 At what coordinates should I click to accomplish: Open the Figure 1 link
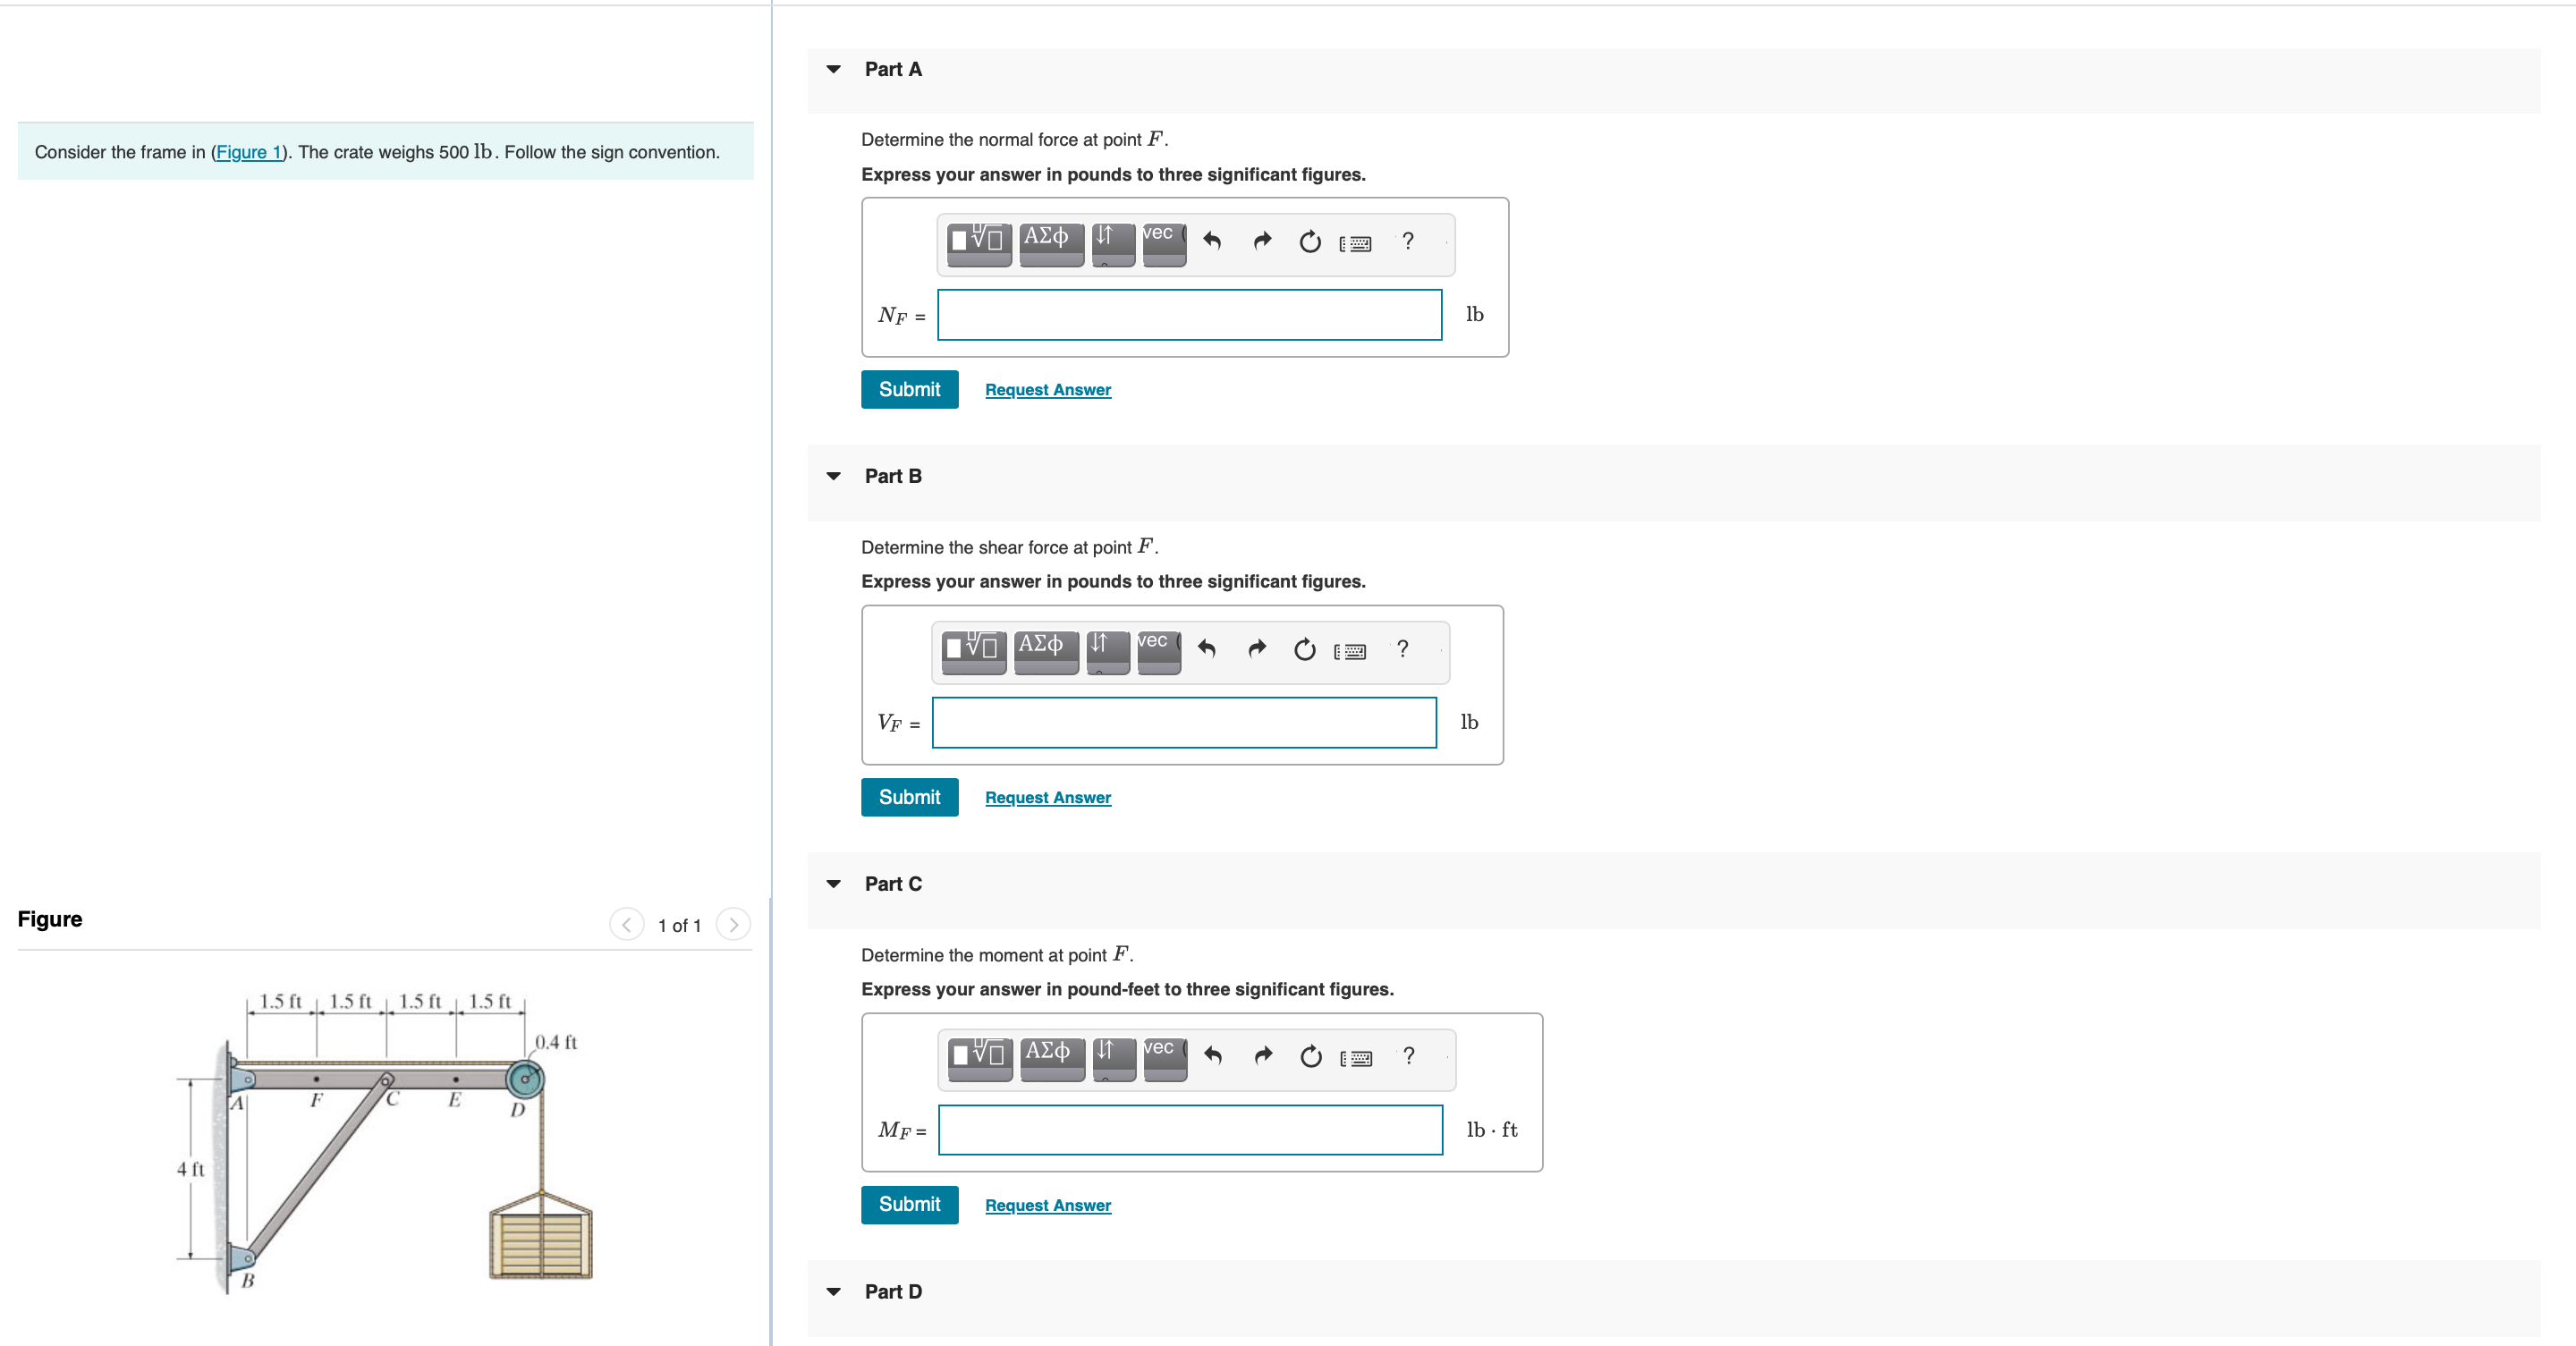point(248,152)
